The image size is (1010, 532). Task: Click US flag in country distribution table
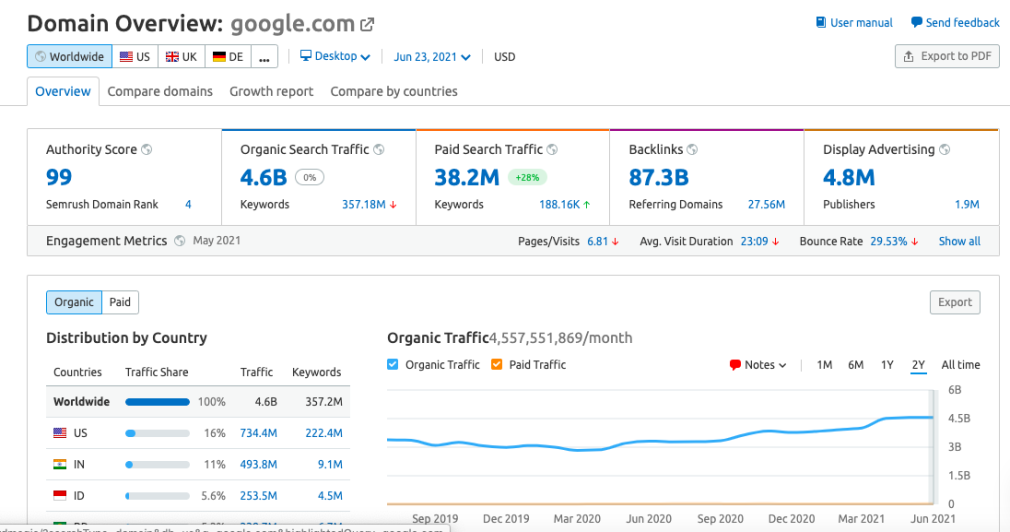[60, 433]
